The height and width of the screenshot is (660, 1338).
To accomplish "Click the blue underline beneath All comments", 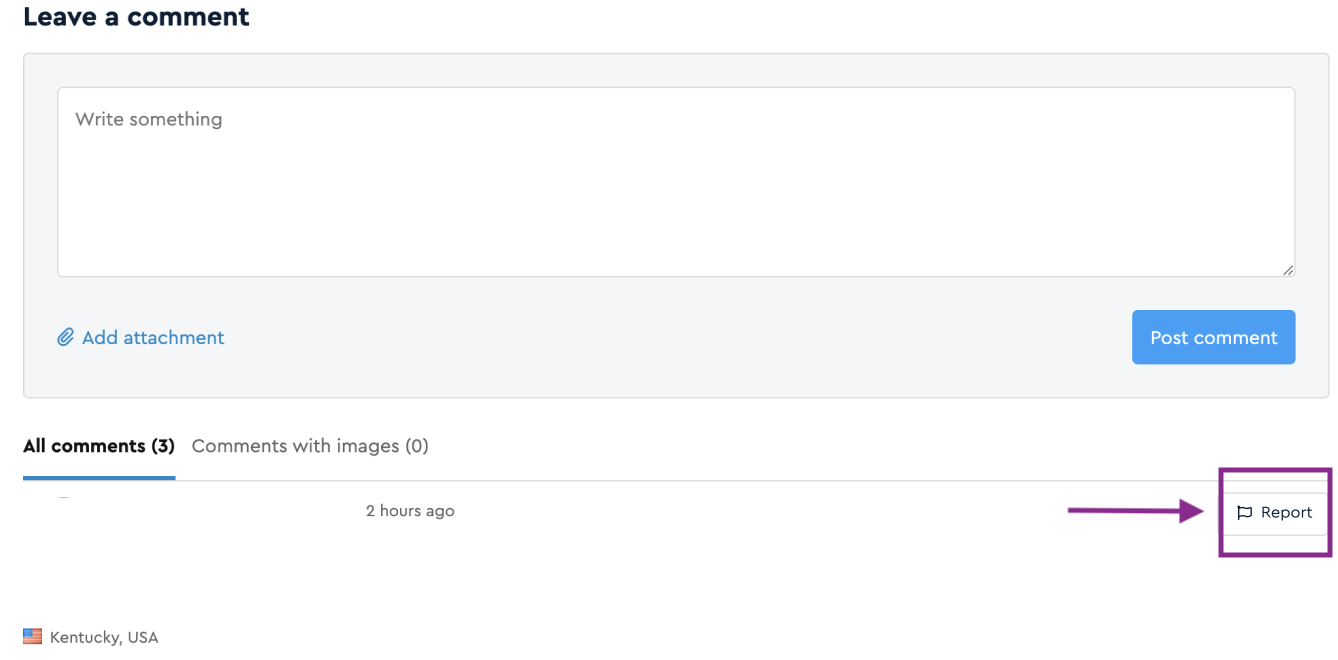I will tap(99, 478).
